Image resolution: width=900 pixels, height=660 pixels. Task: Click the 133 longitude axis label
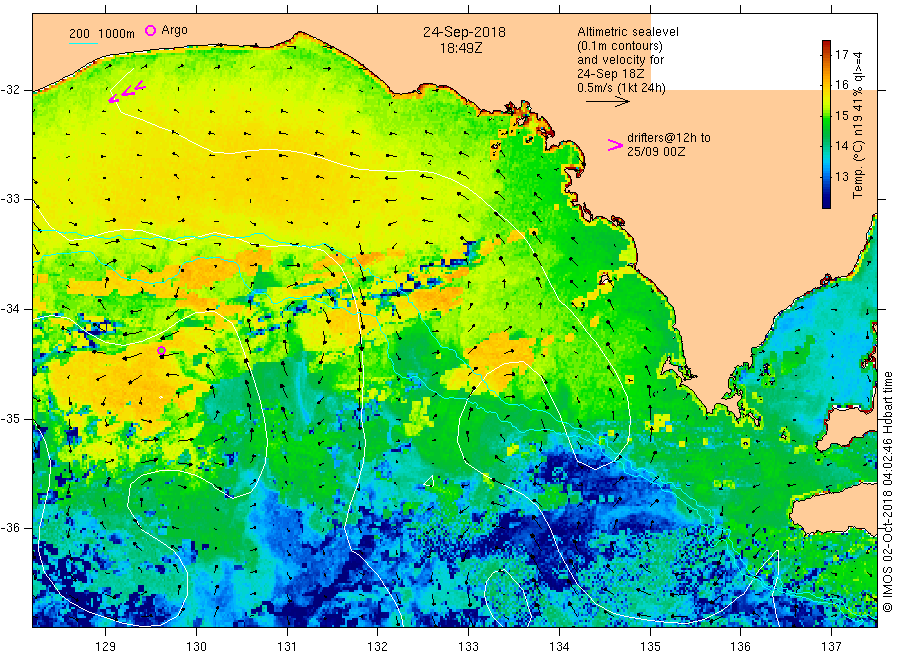[468, 647]
